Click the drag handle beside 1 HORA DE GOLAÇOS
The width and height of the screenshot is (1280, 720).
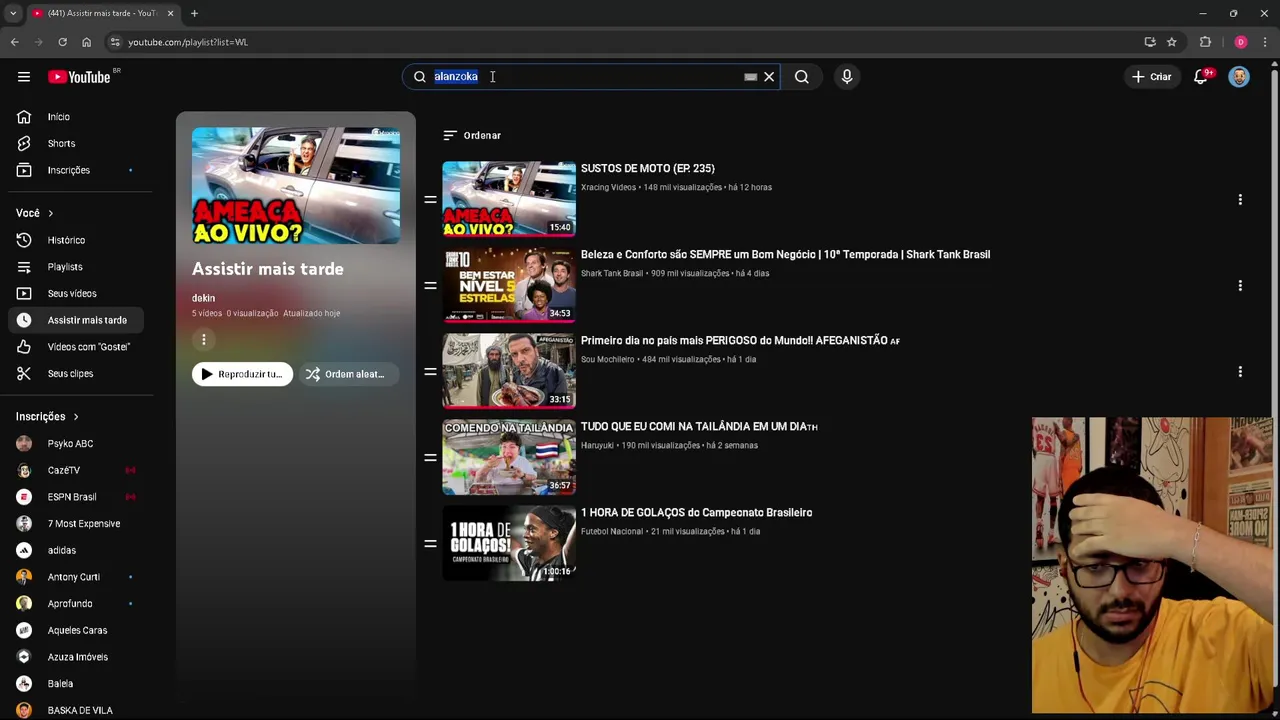tap(430, 543)
